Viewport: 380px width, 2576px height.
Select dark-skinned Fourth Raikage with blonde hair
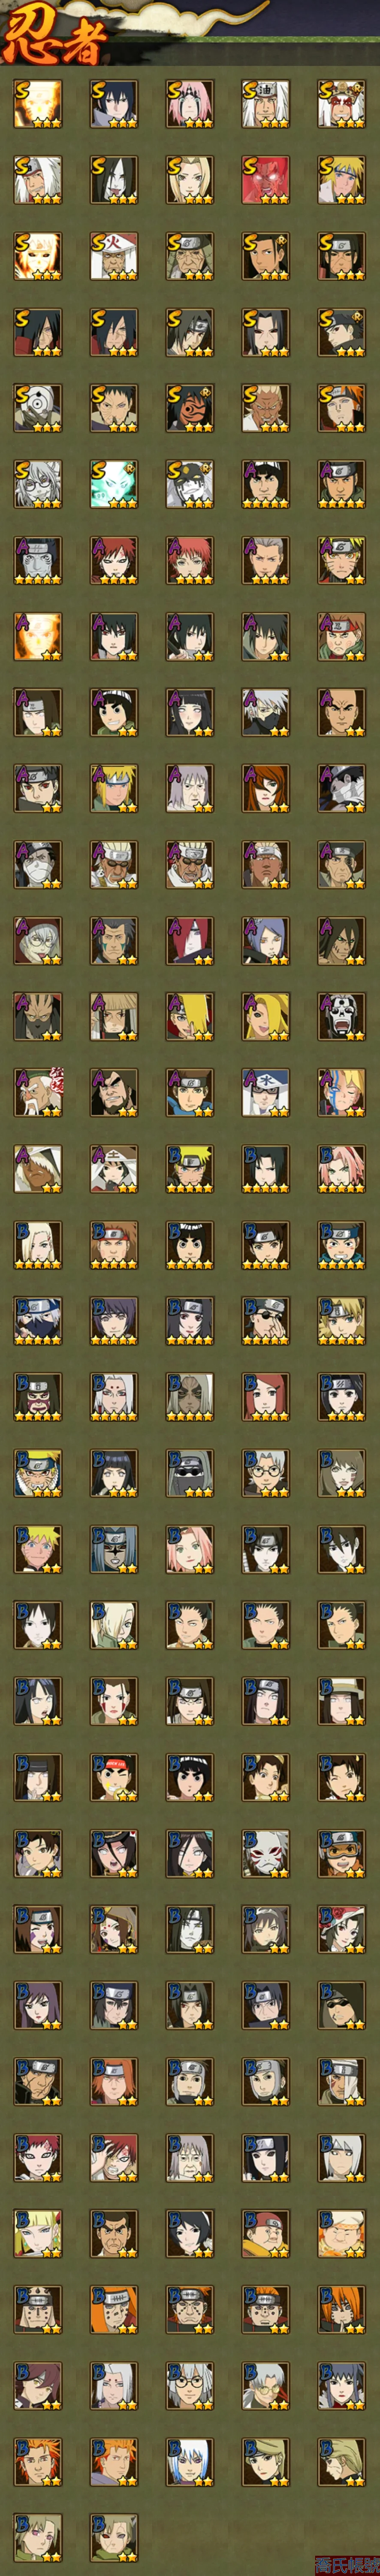tap(265, 408)
